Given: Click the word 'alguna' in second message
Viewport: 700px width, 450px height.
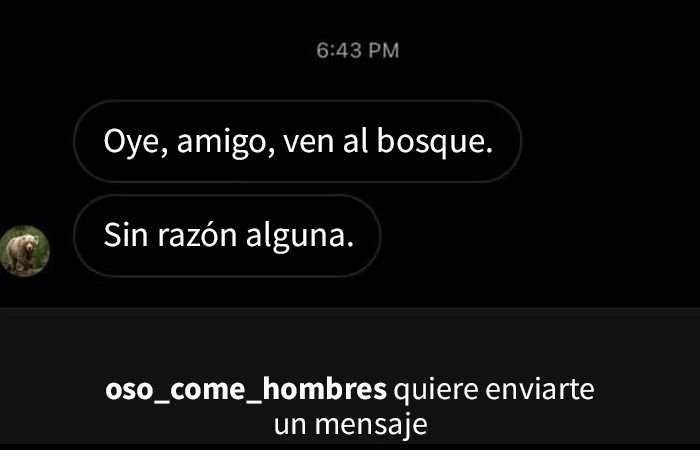Looking at the screenshot, I should coord(296,236).
